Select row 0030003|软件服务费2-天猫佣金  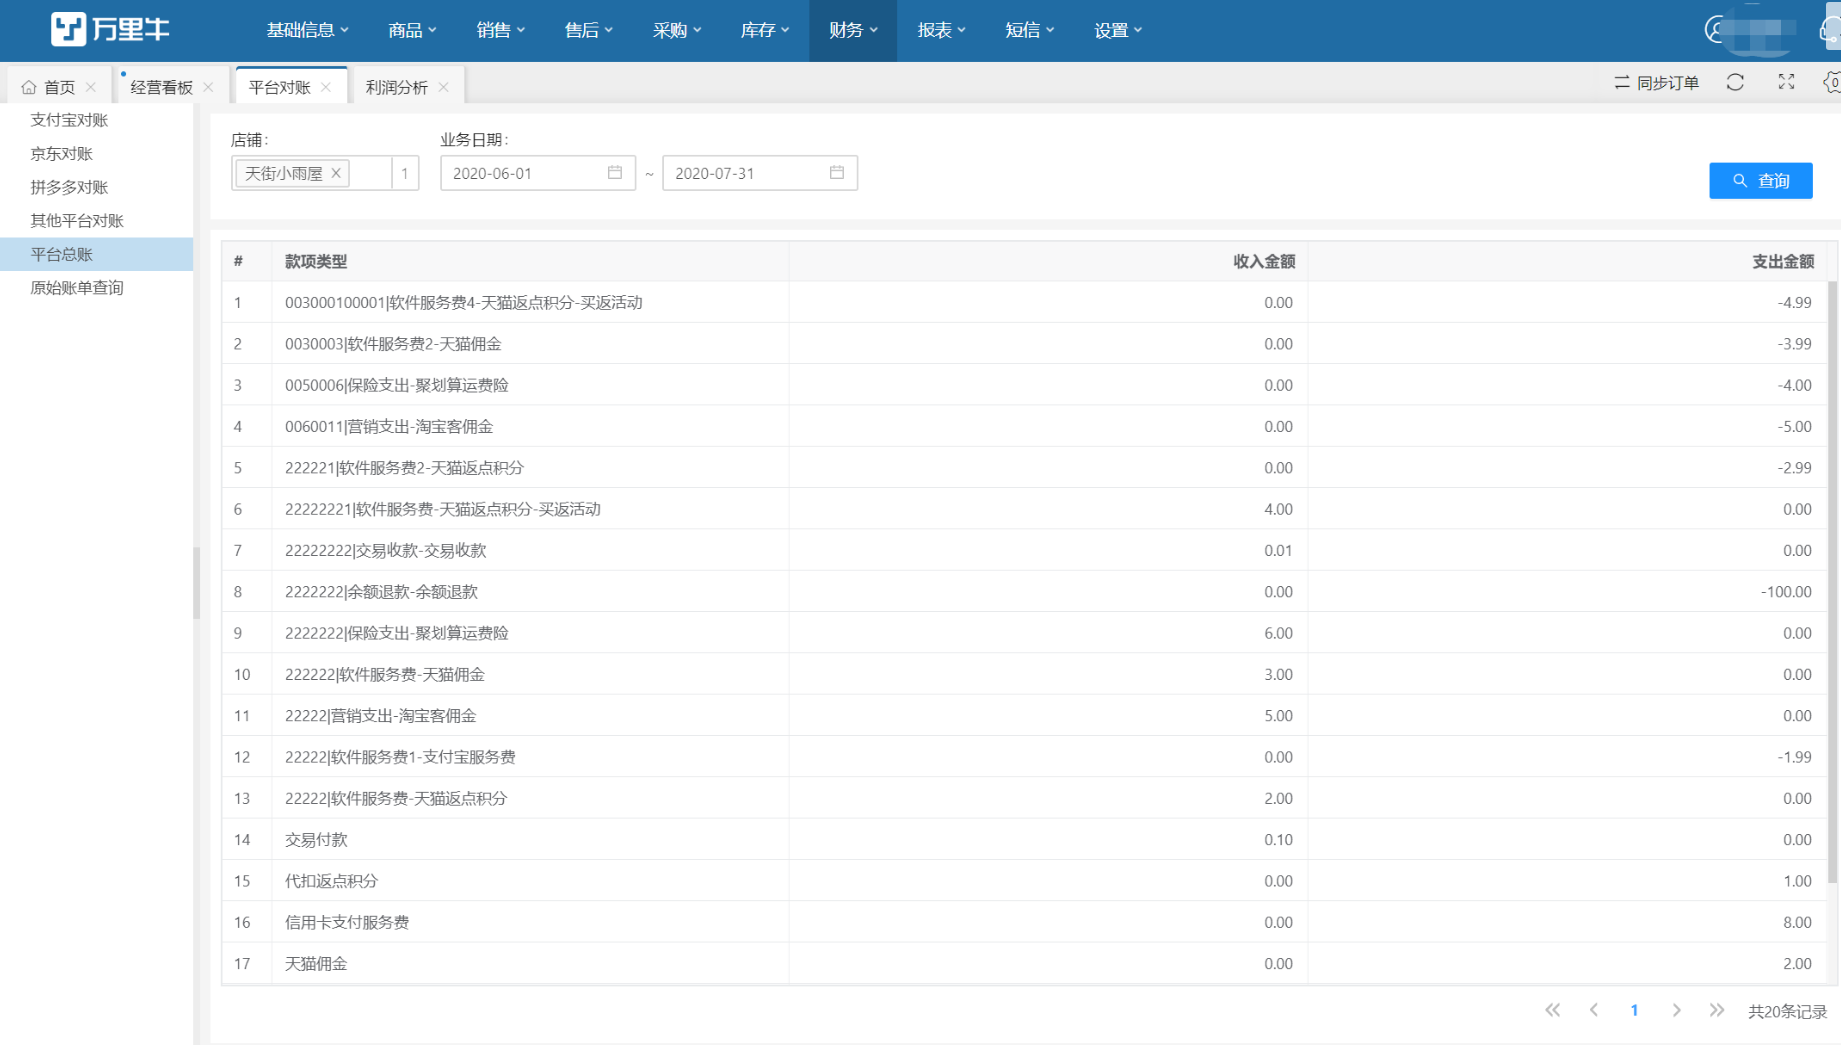pyautogui.click(x=1025, y=344)
